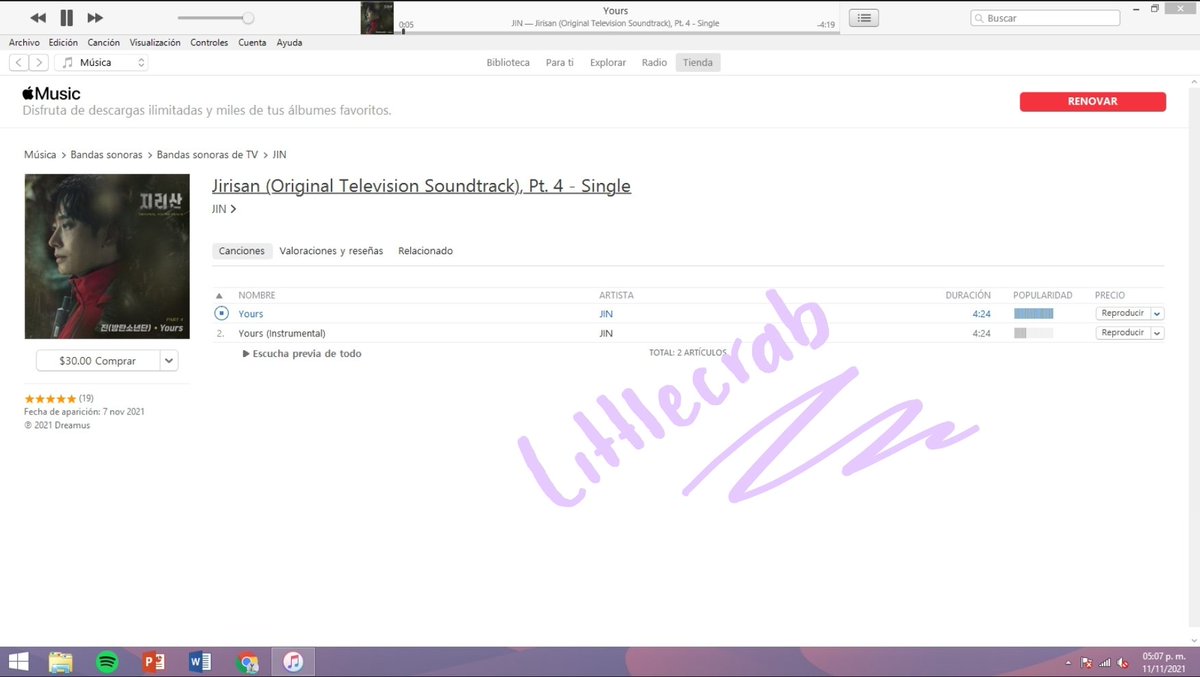Select the Tienda tab
The height and width of the screenshot is (677, 1200).
click(x=698, y=62)
